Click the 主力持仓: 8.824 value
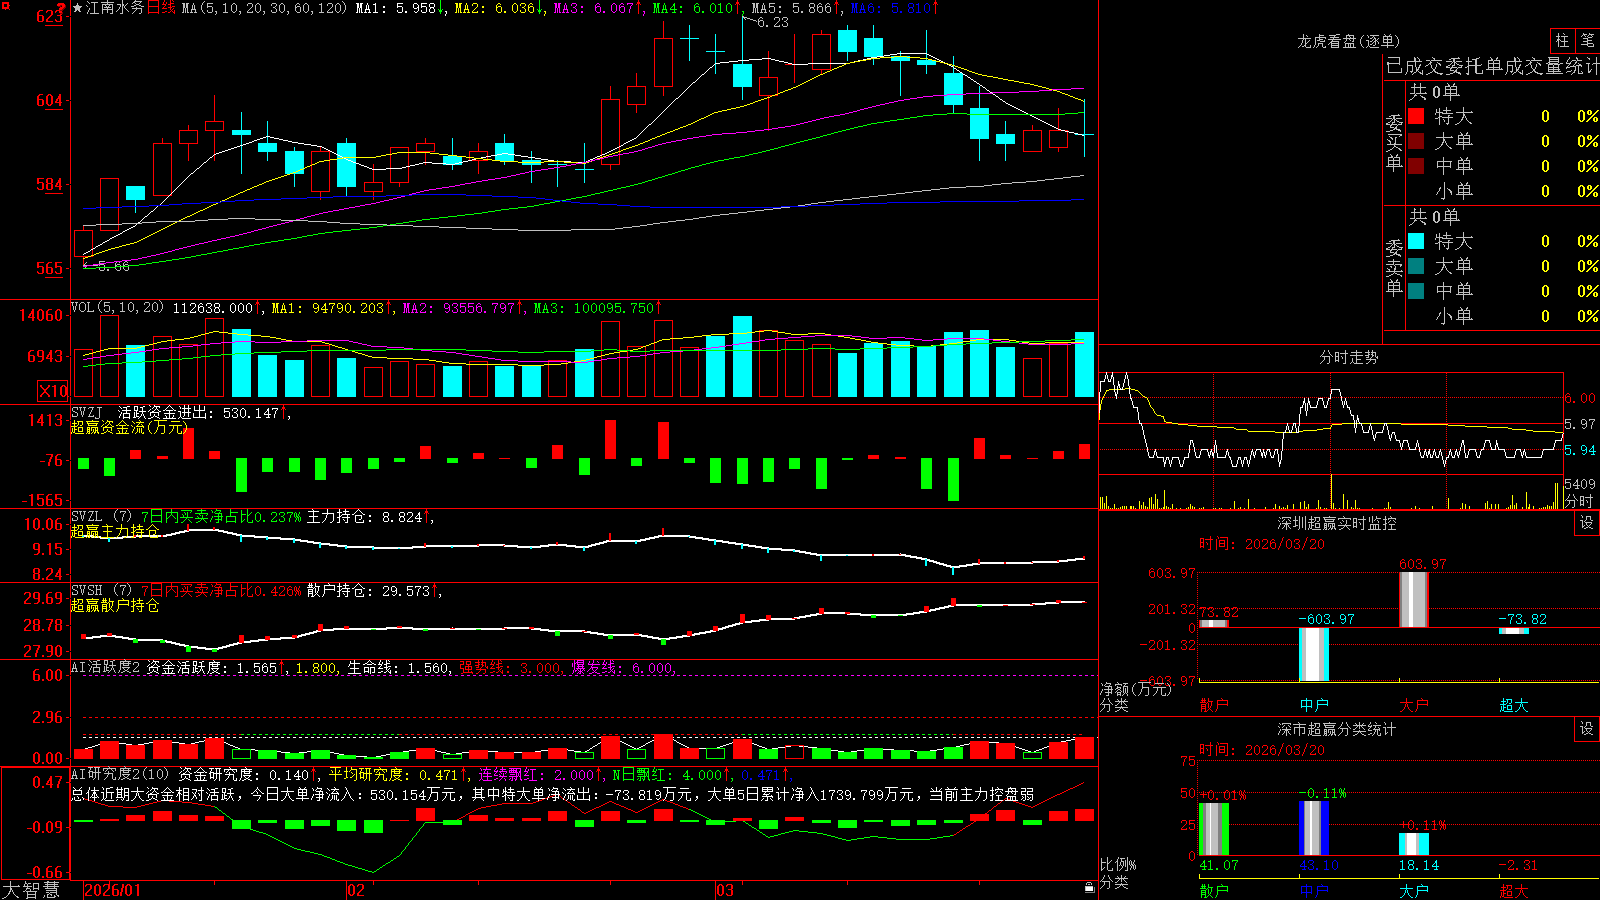Screen dimensions: 1600x900 click(369, 517)
